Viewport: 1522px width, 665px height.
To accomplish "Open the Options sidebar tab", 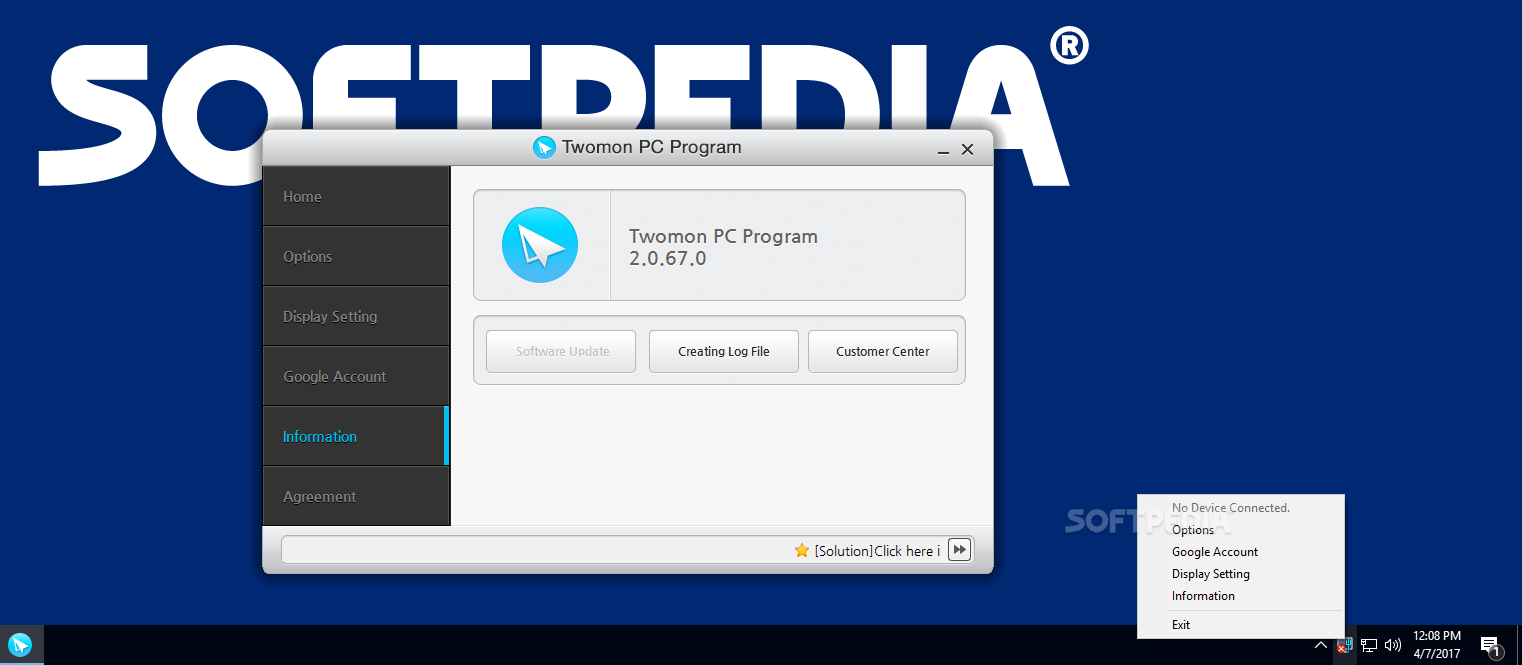I will (x=356, y=256).
